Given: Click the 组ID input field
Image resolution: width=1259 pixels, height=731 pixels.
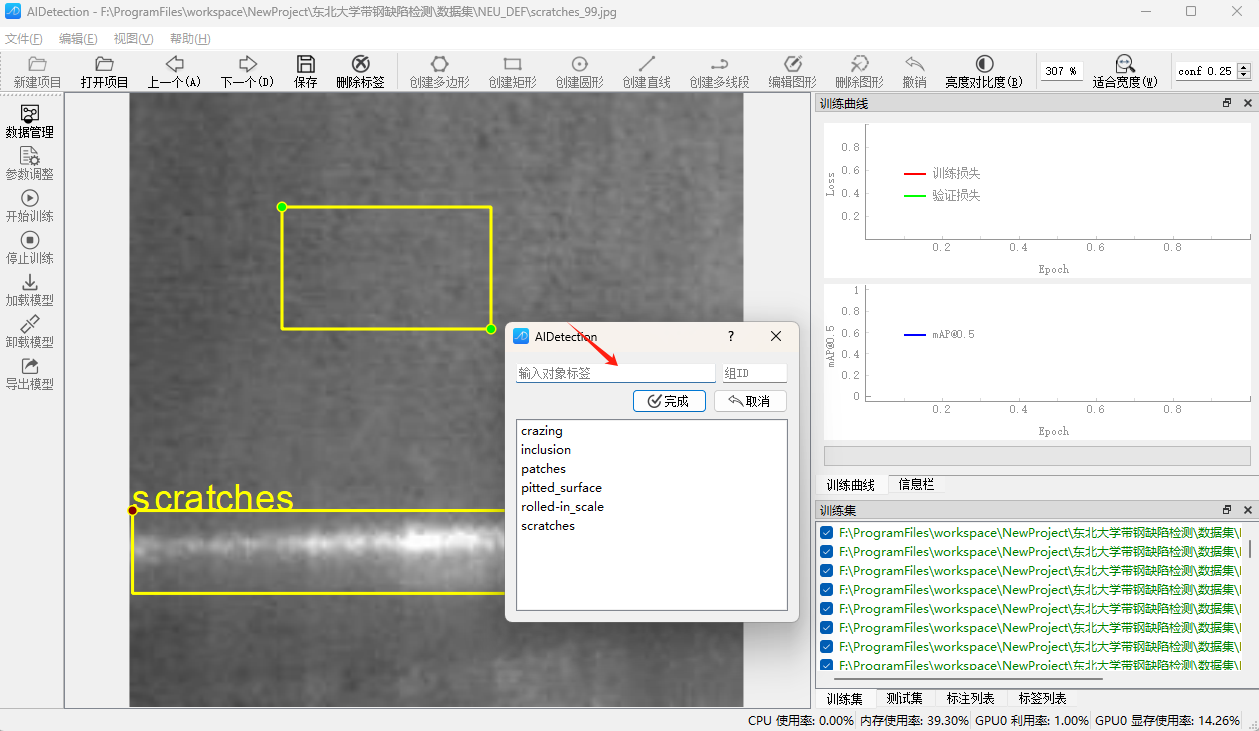Looking at the screenshot, I should point(755,373).
